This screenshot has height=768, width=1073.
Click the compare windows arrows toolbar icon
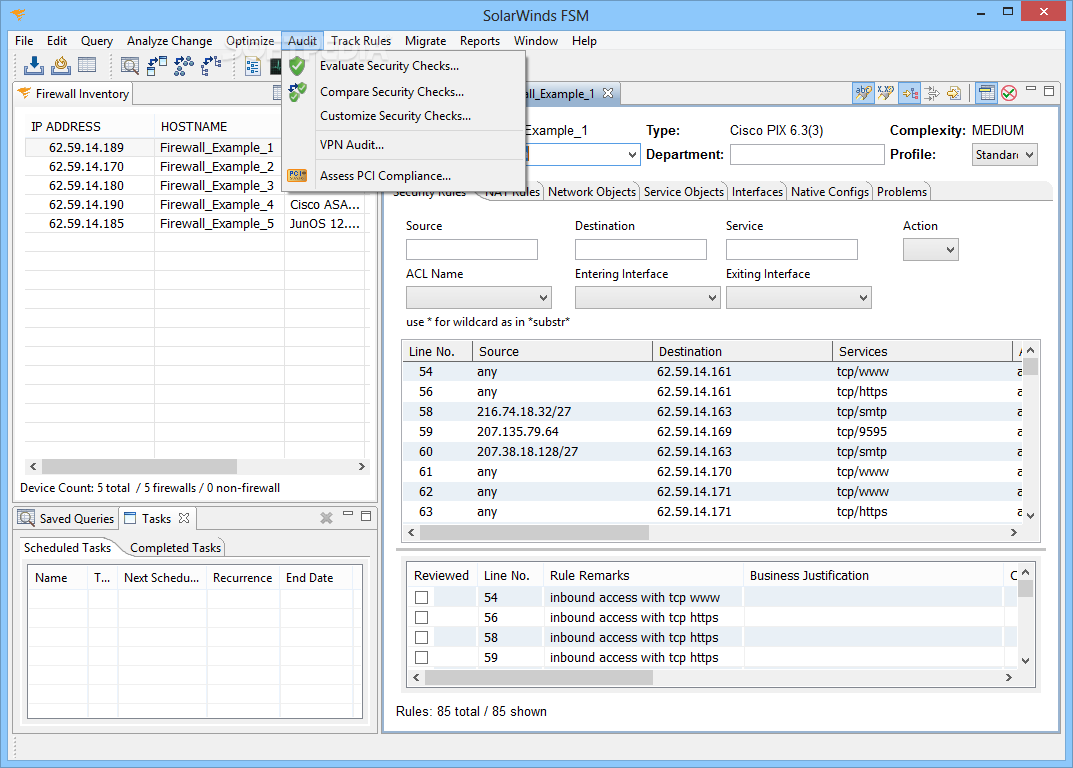[157, 66]
